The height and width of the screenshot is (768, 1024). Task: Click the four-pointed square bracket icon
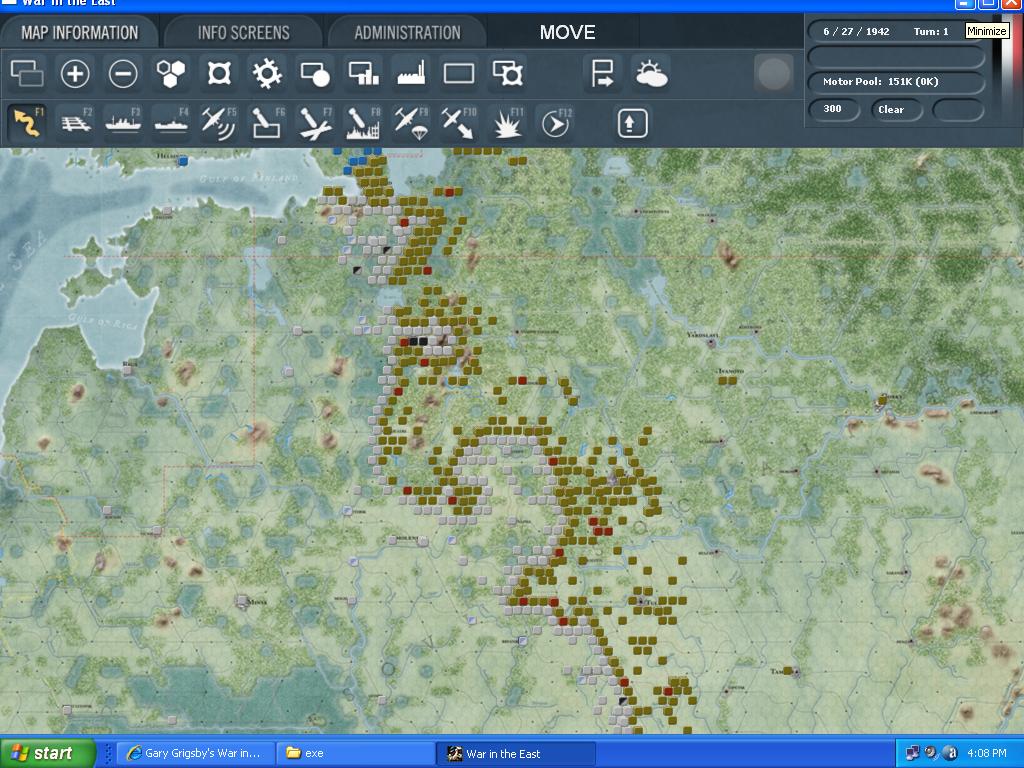pos(219,73)
